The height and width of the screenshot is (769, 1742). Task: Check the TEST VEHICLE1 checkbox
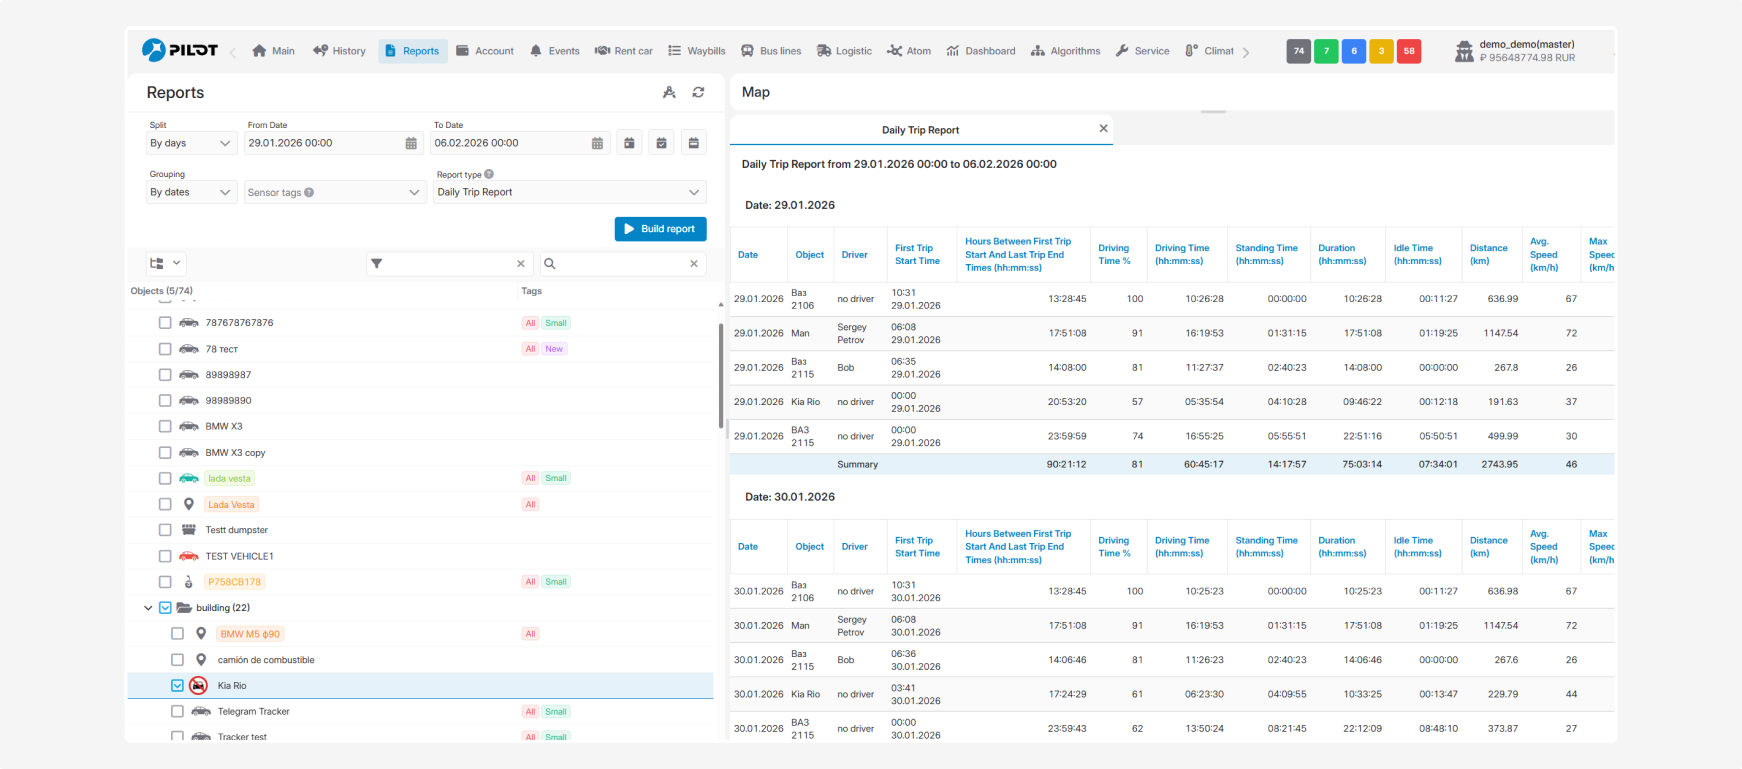click(x=165, y=556)
